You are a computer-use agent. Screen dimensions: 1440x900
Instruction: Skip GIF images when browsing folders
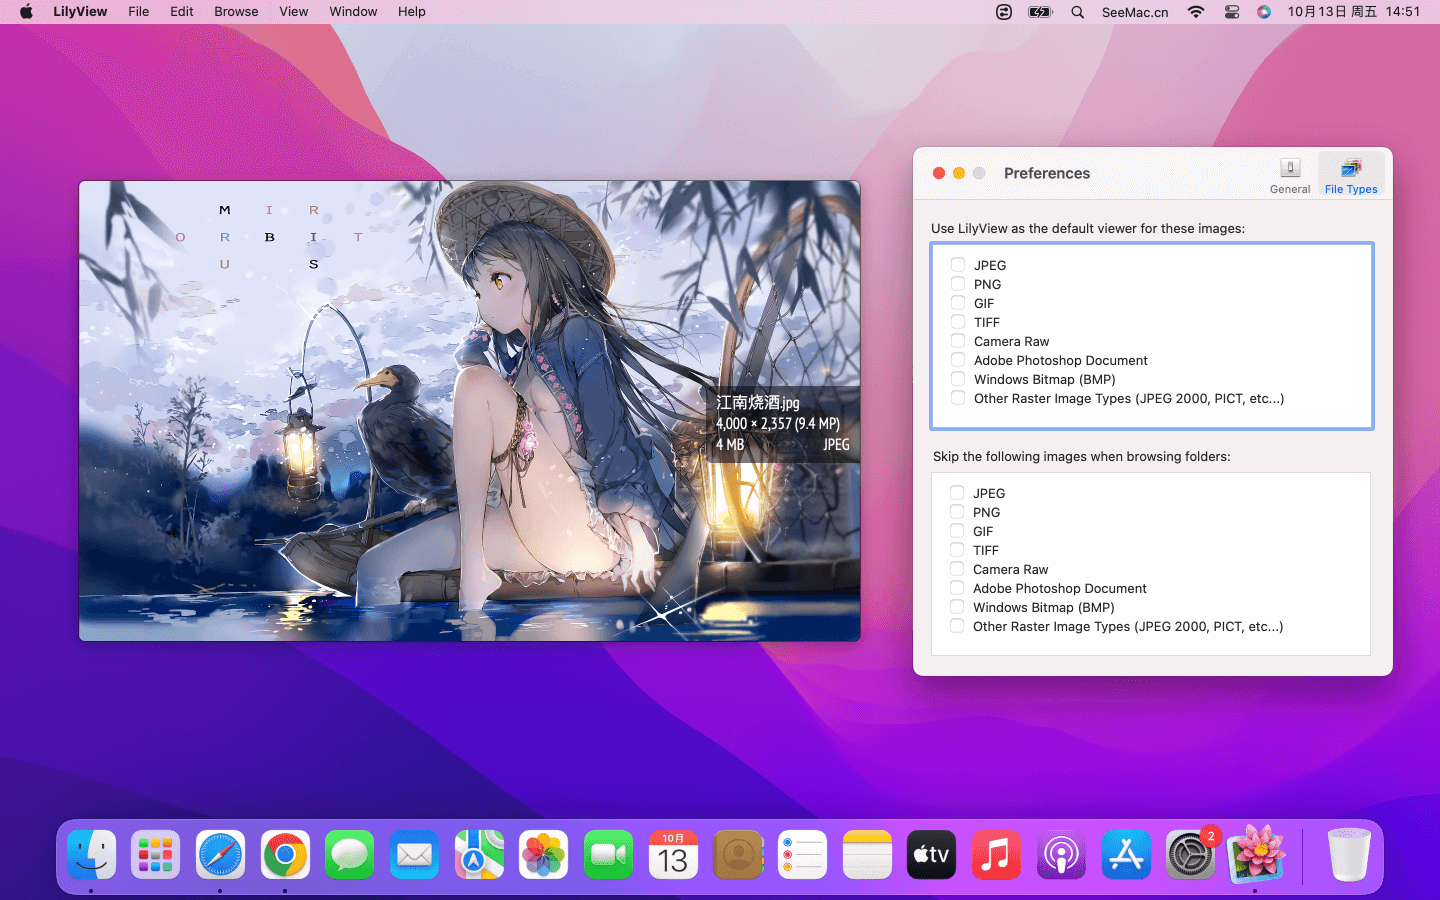(957, 531)
